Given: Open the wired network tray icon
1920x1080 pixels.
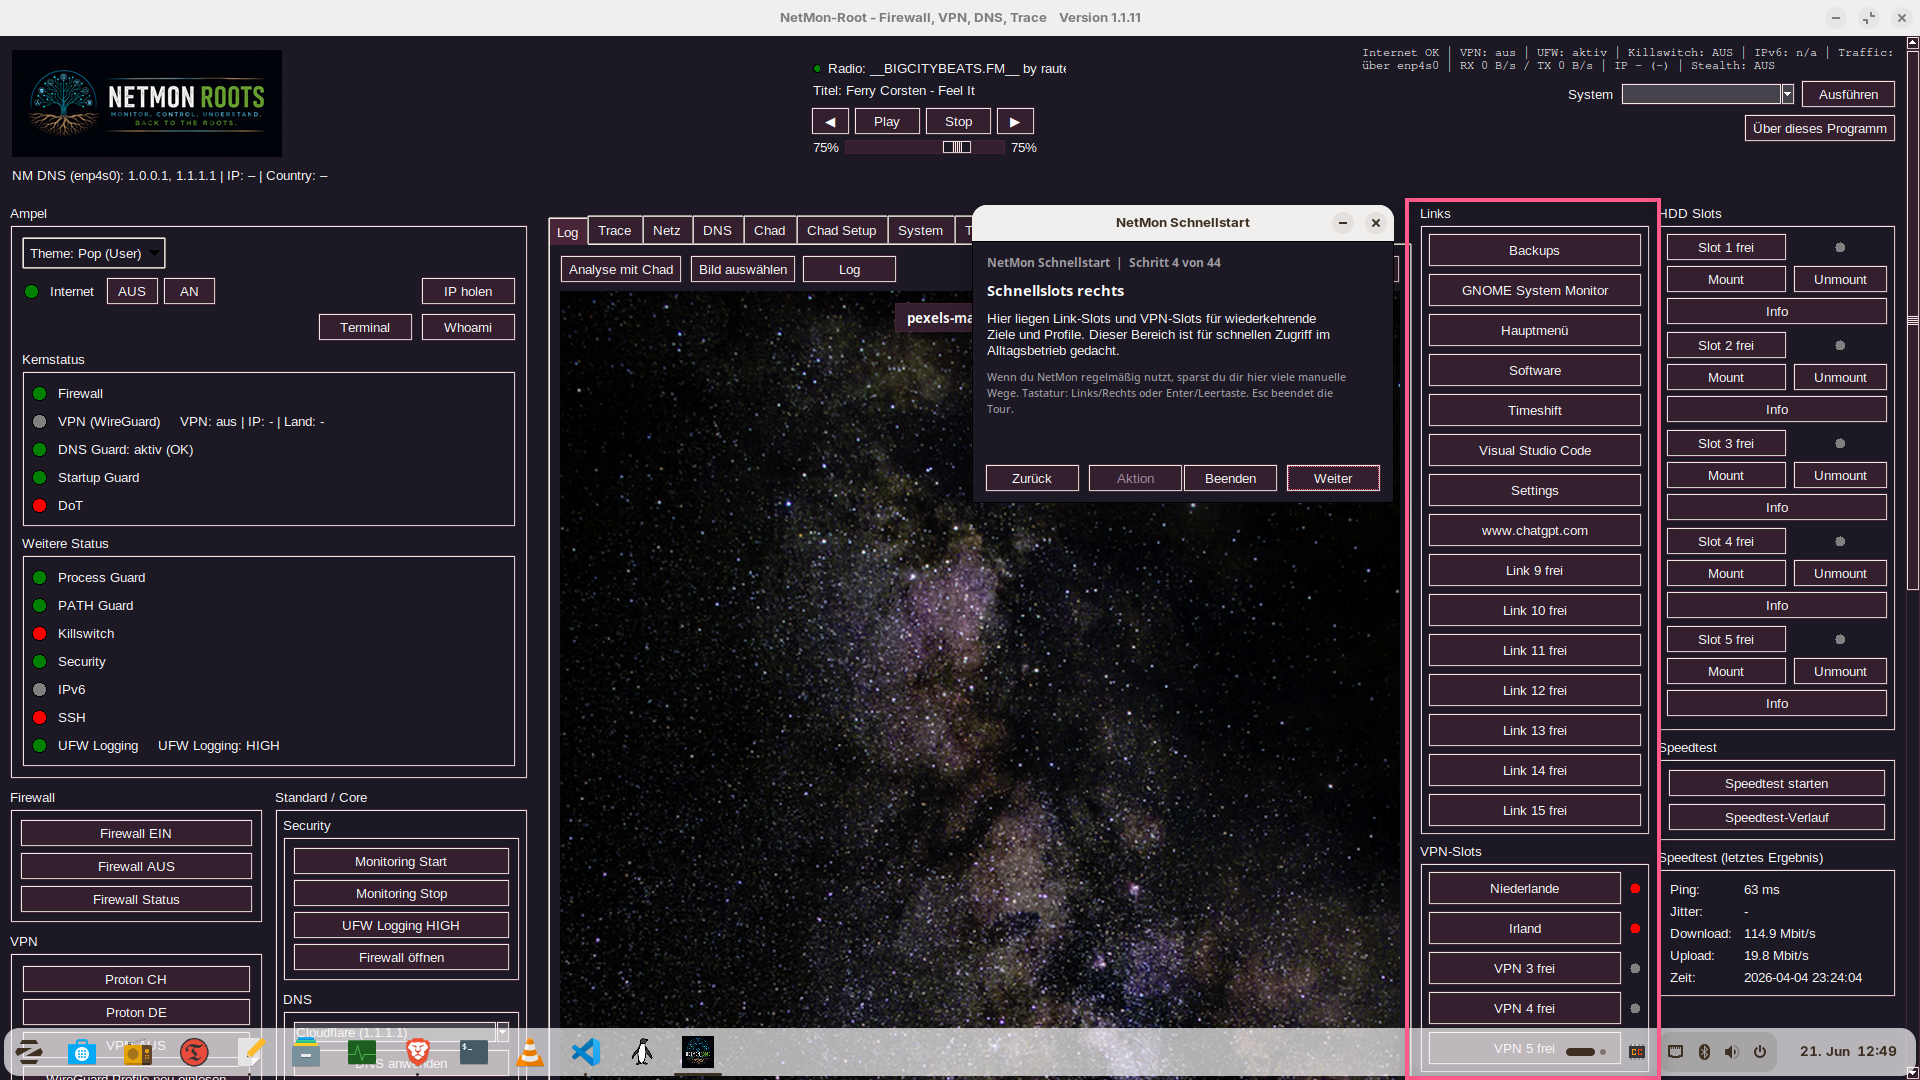Looking at the screenshot, I should coord(1676,1052).
